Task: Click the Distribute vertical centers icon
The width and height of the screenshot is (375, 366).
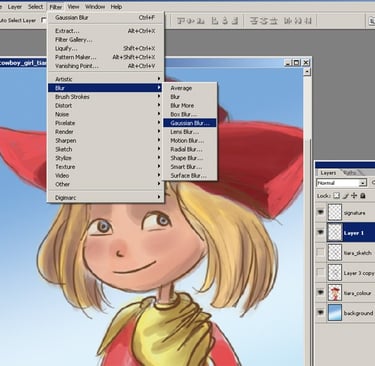Action: click(264, 21)
